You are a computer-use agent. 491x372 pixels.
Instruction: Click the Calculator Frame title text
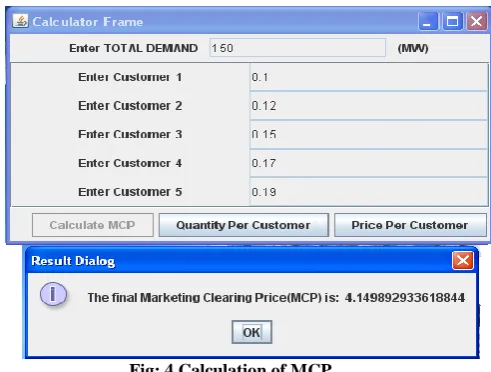pyautogui.click(x=88, y=22)
